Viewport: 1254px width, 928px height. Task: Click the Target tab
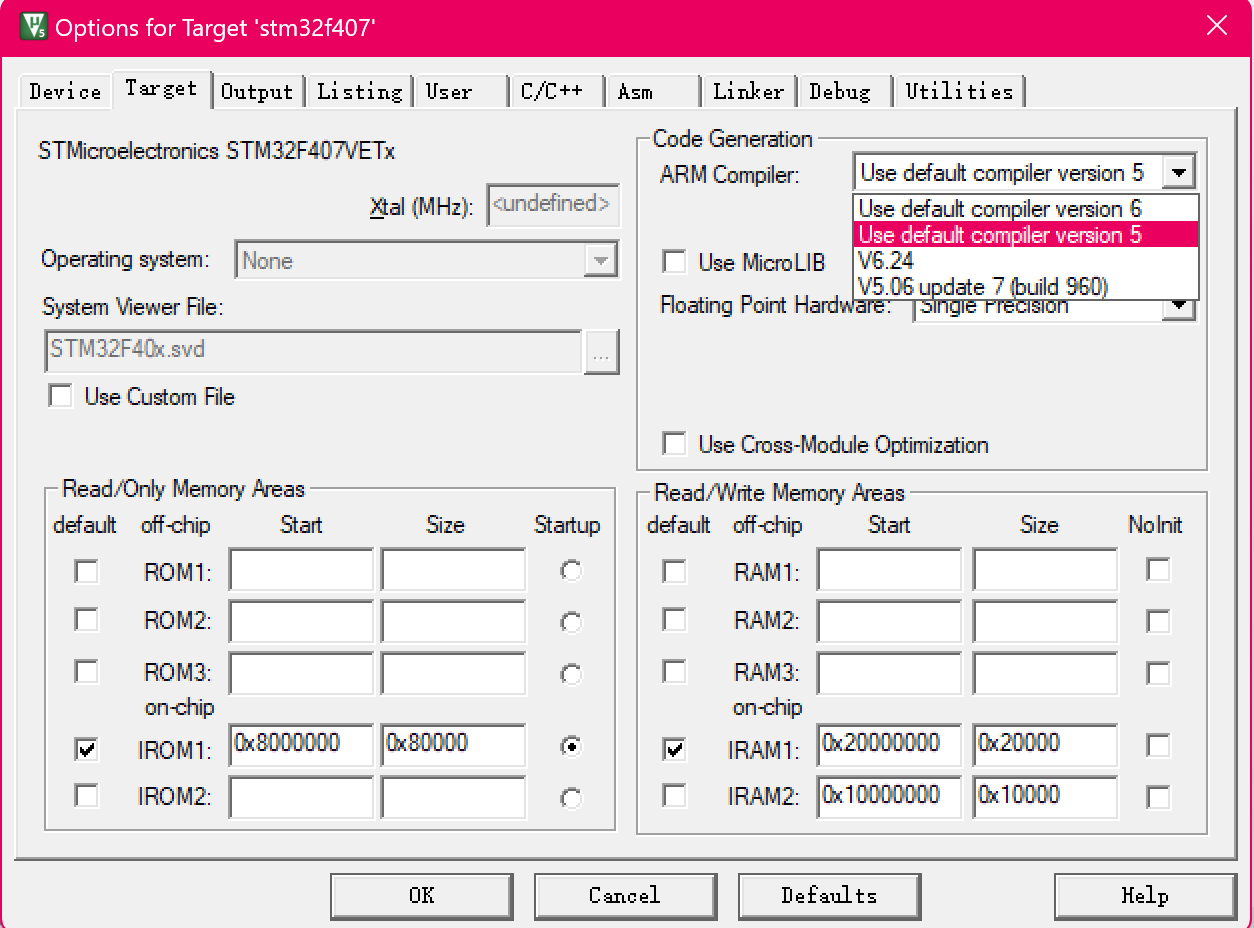coord(161,88)
